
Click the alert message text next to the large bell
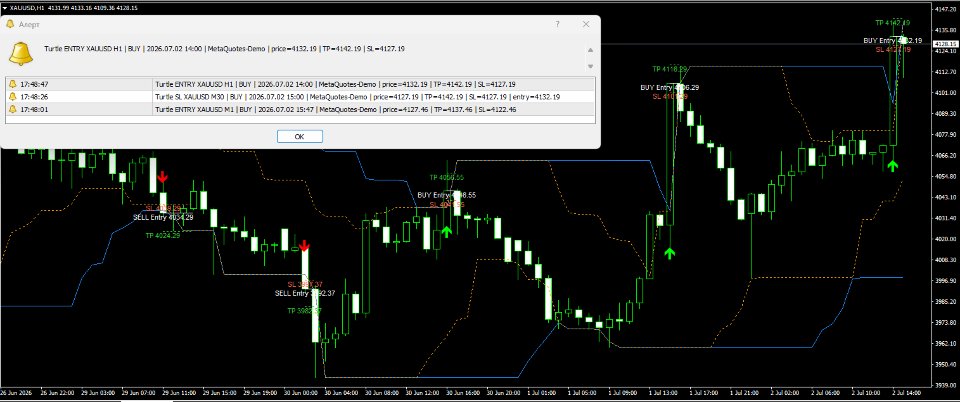click(x=225, y=48)
